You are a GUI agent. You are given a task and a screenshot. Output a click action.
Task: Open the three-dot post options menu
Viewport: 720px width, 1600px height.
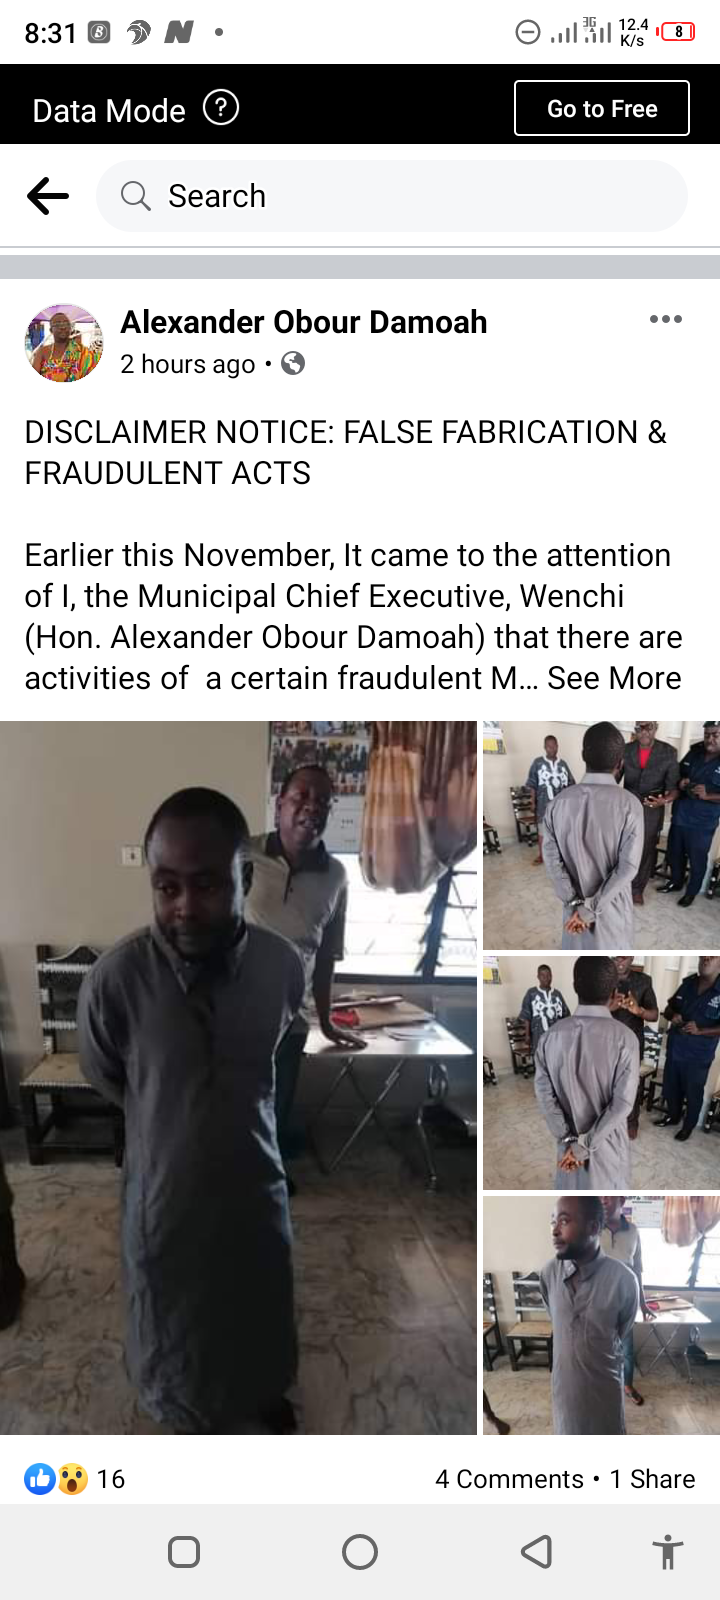(x=665, y=319)
